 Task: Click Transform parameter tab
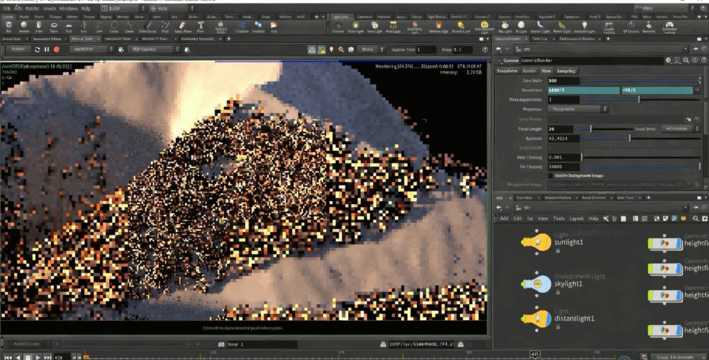507,71
